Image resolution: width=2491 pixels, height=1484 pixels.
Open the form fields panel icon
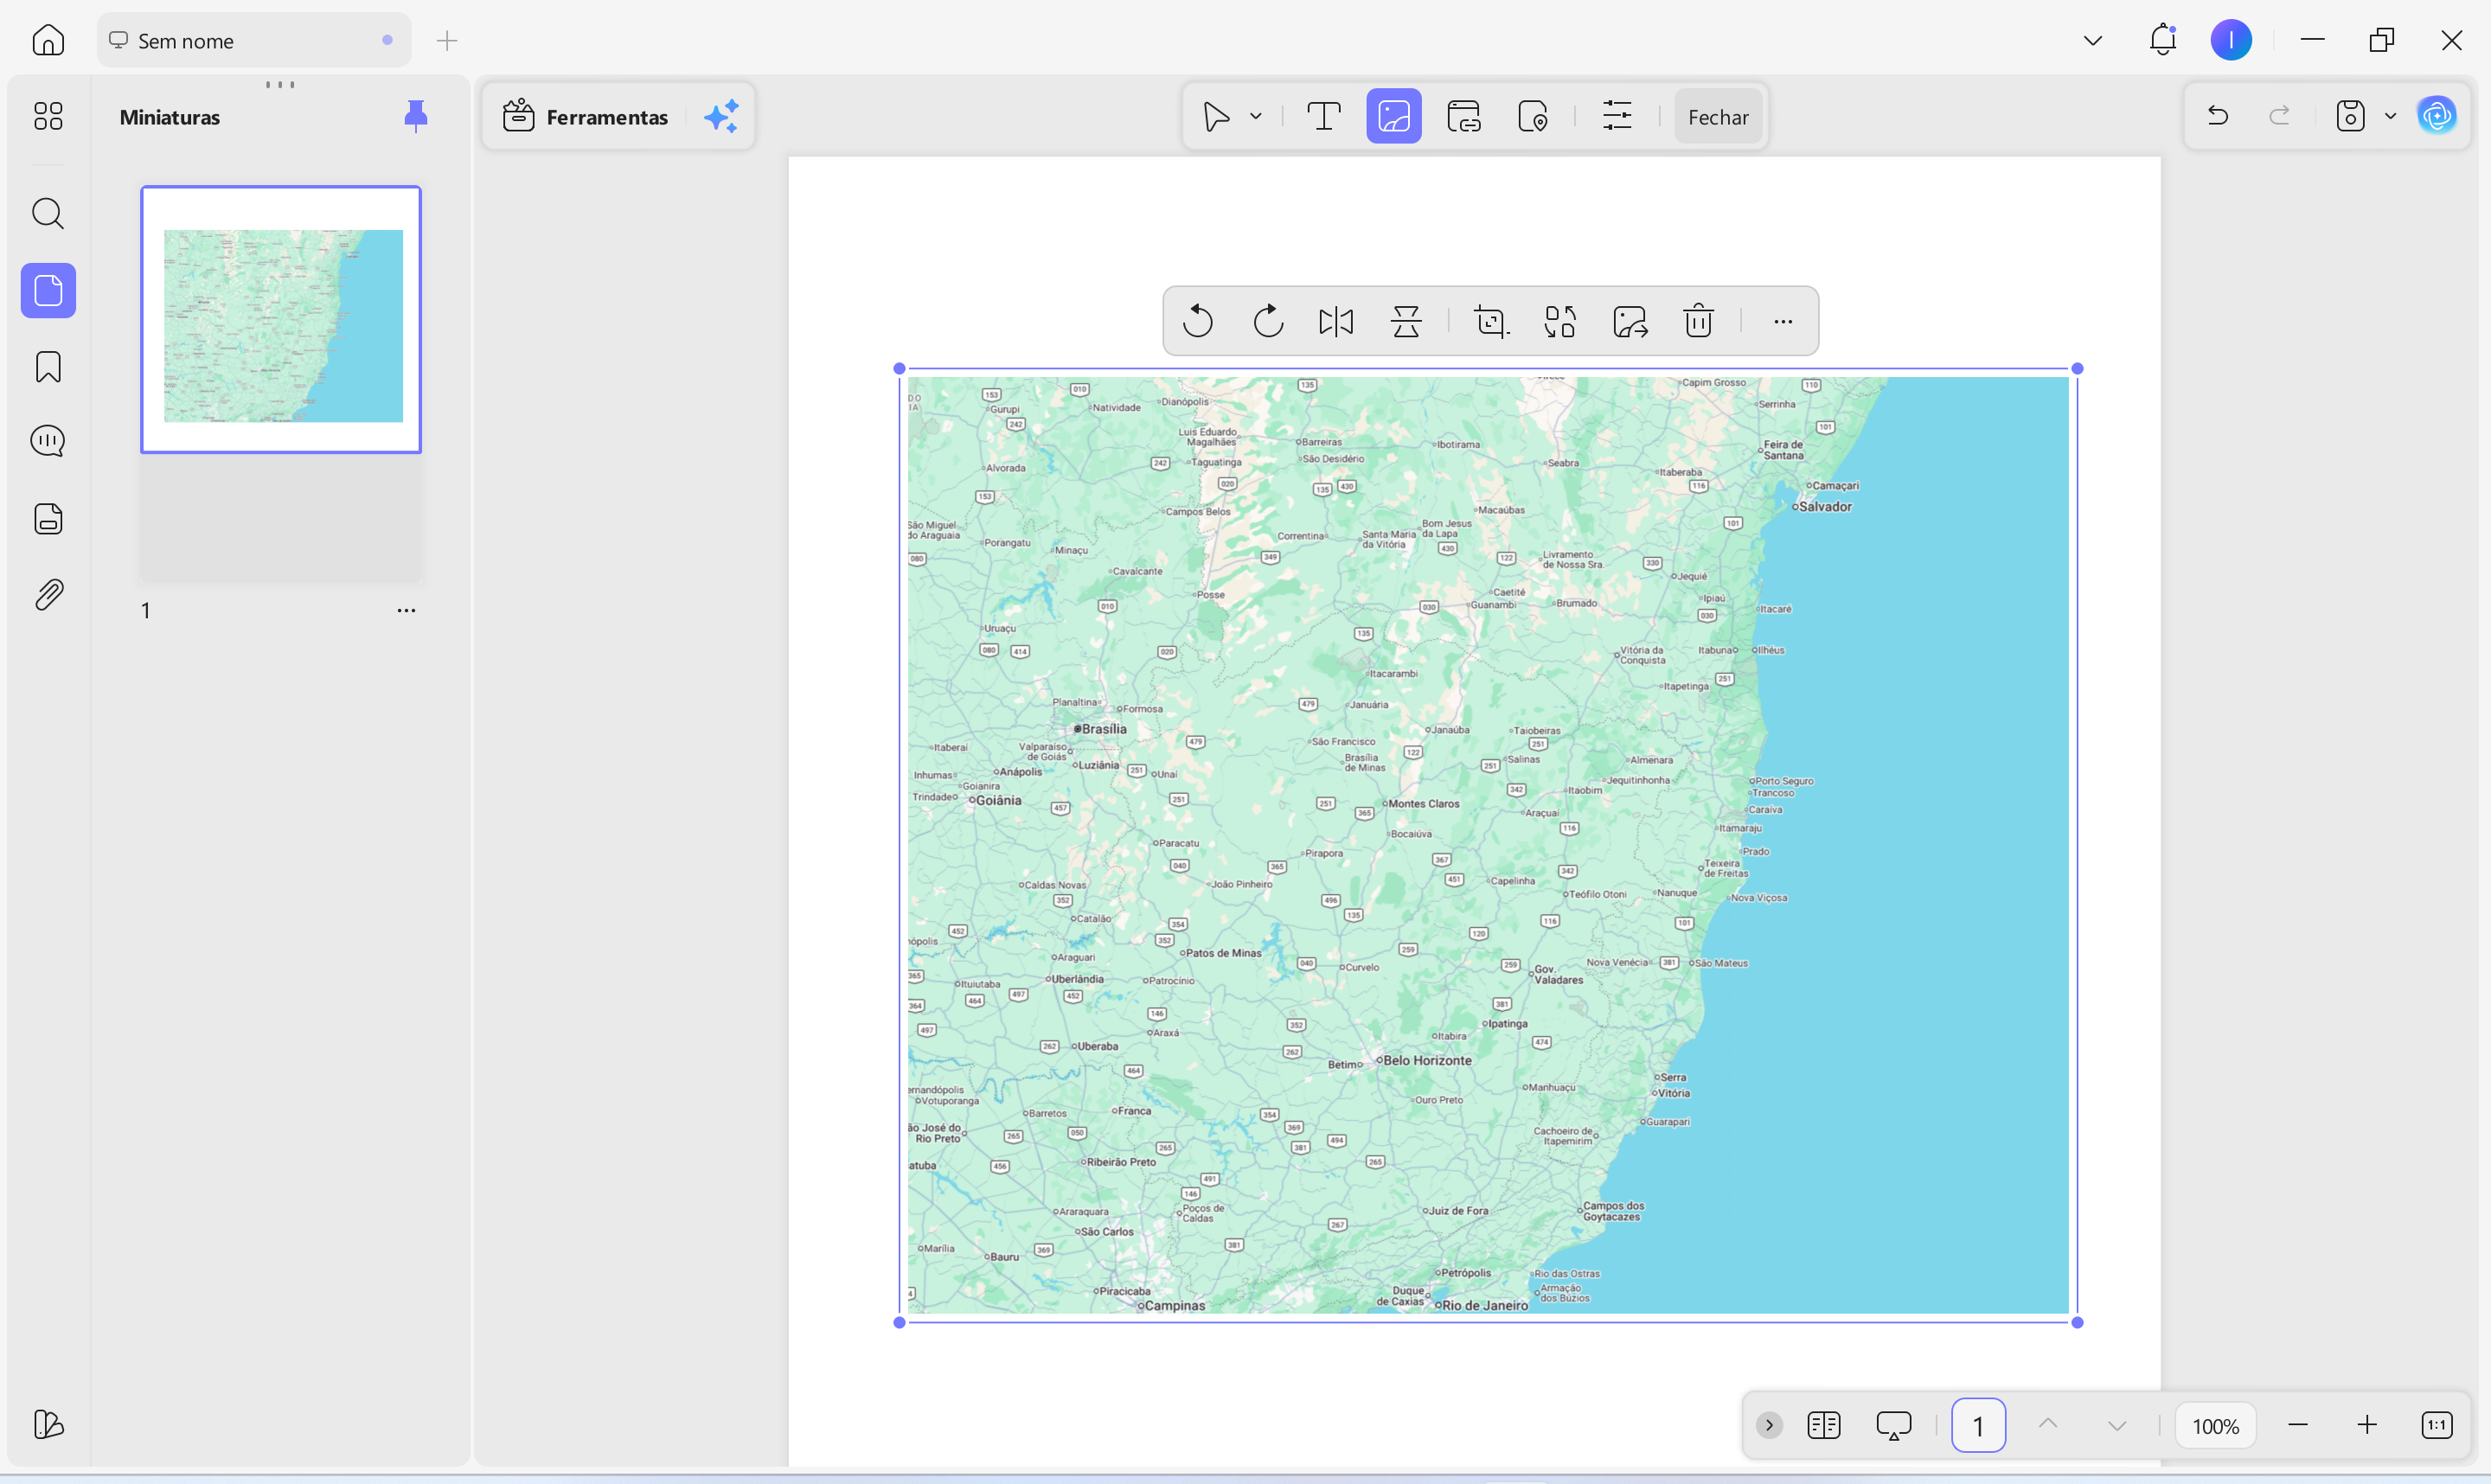coord(48,519)
